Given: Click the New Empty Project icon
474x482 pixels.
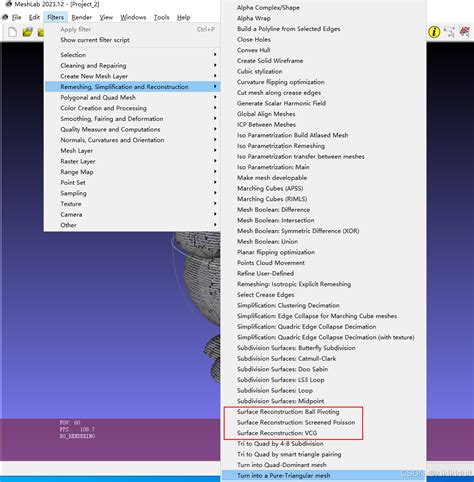Looking at the screenshot, I should point(12,32).
